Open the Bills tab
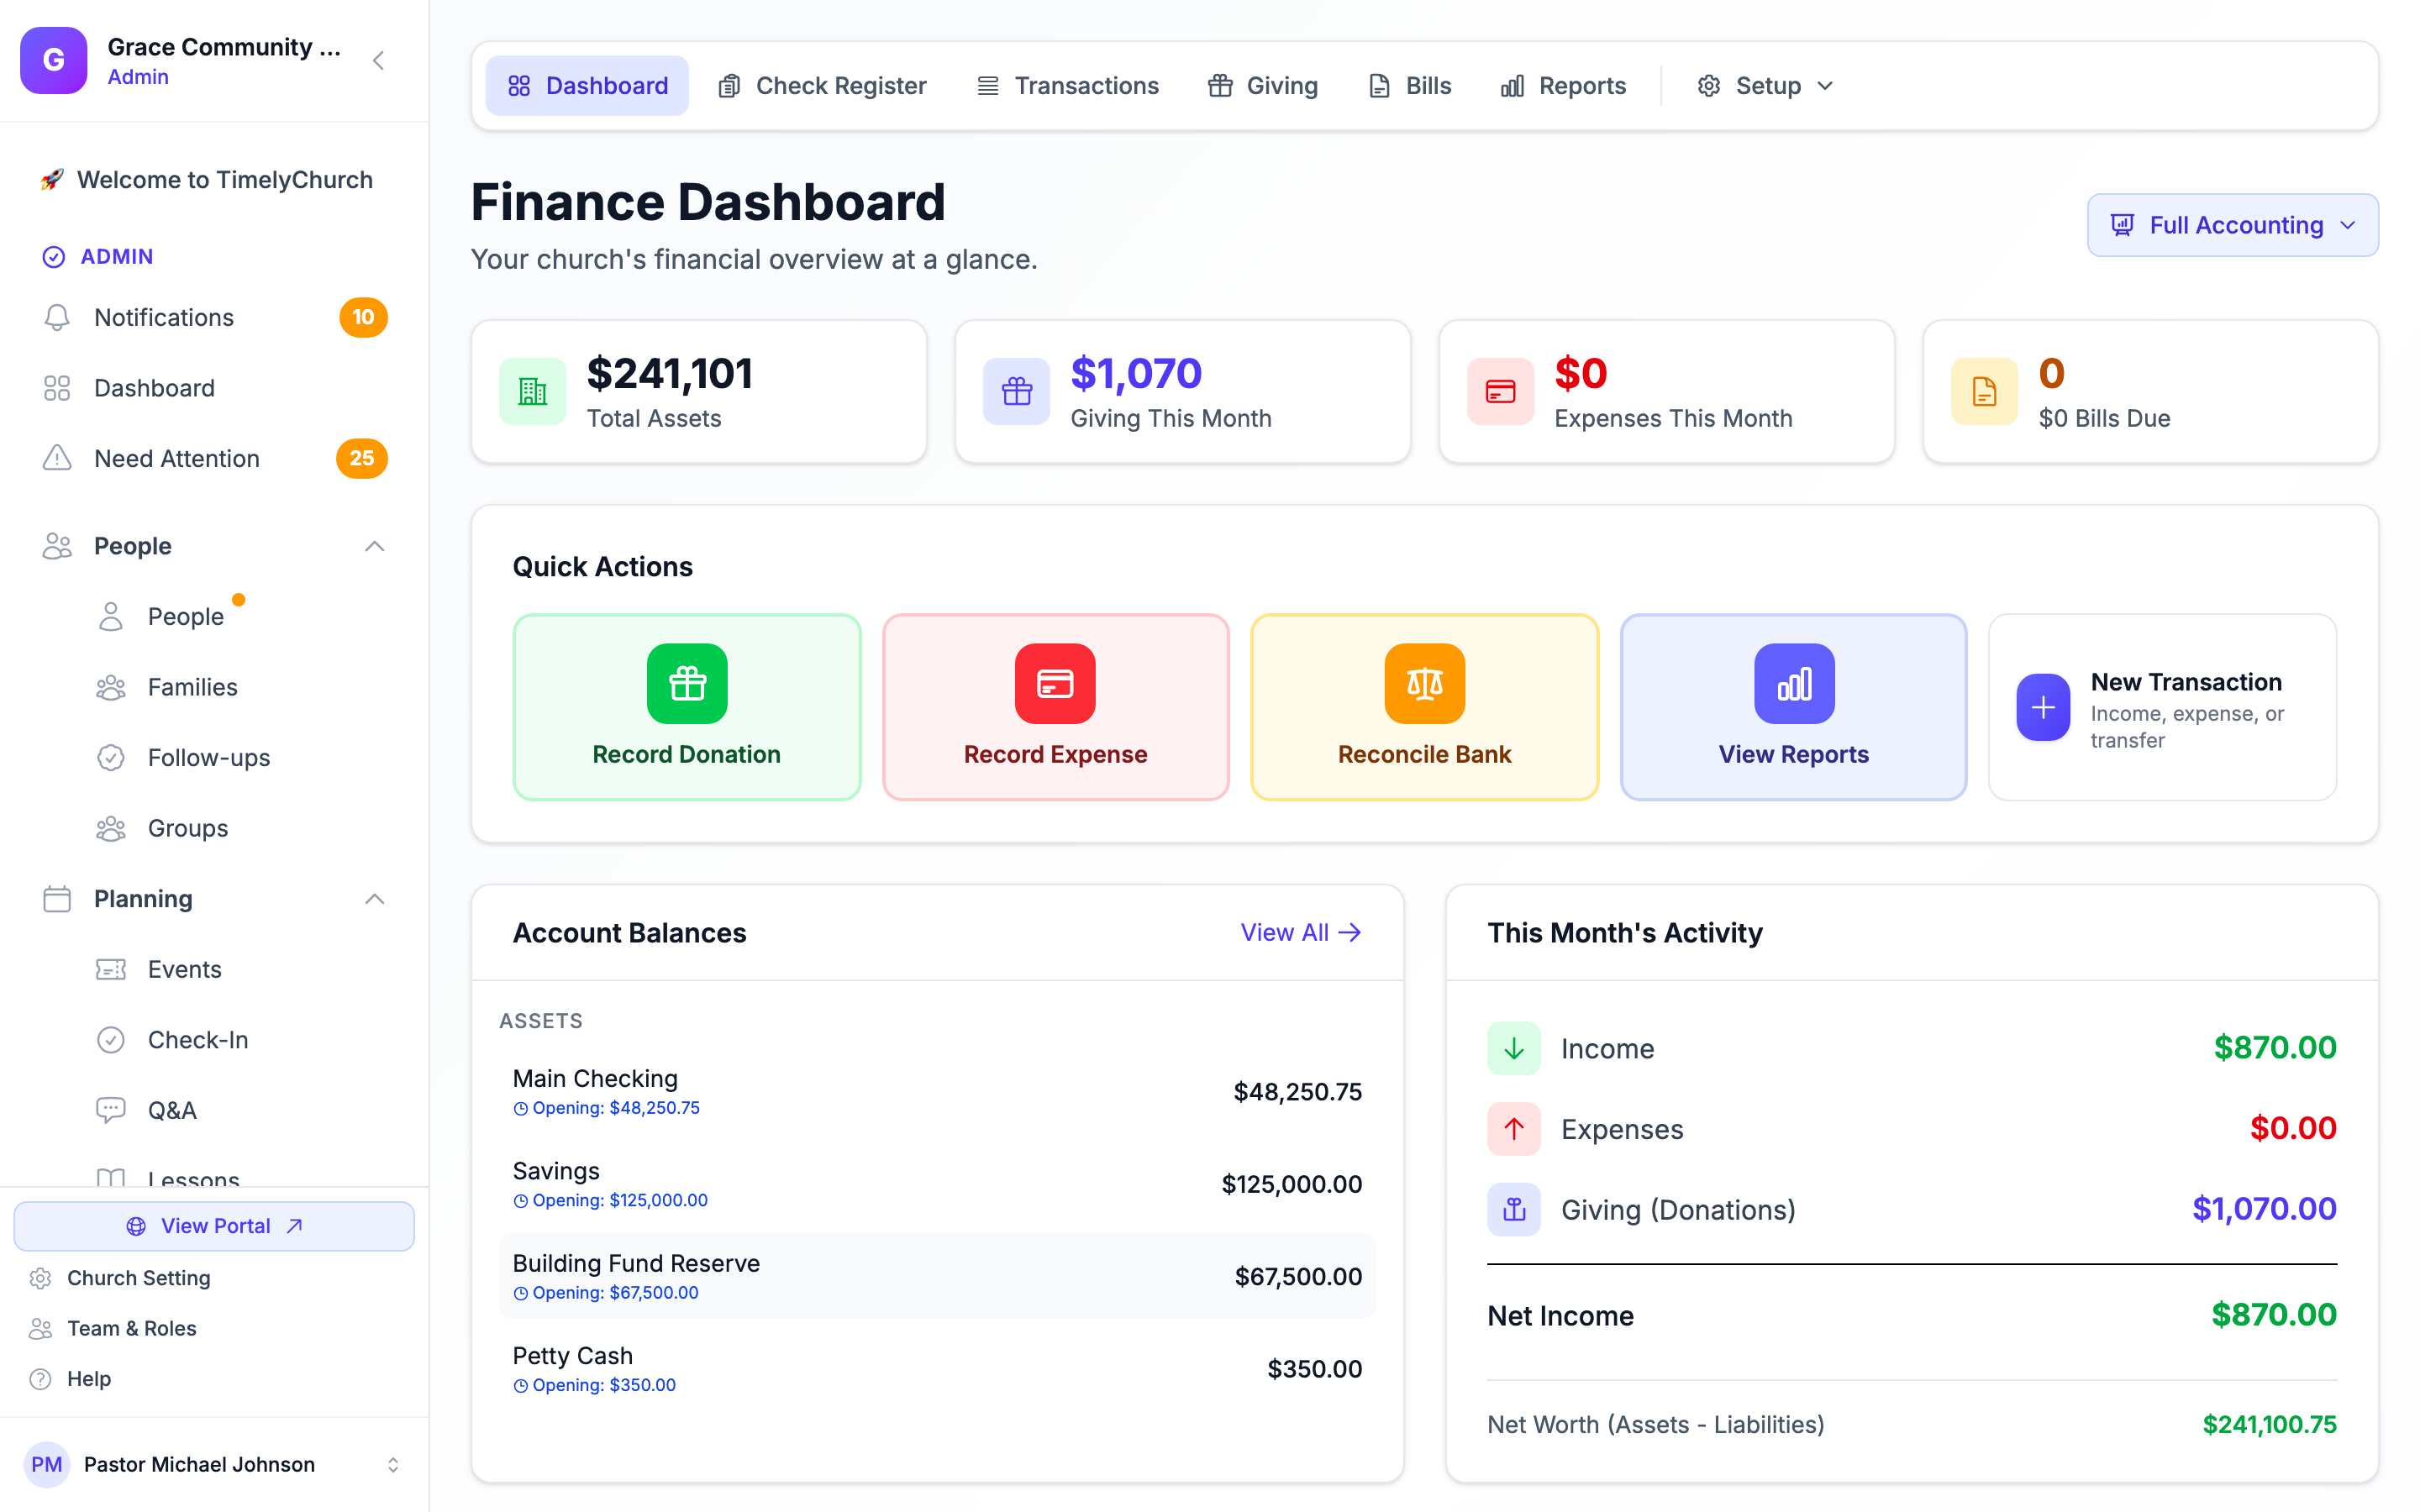 [x=1409, y=86]
